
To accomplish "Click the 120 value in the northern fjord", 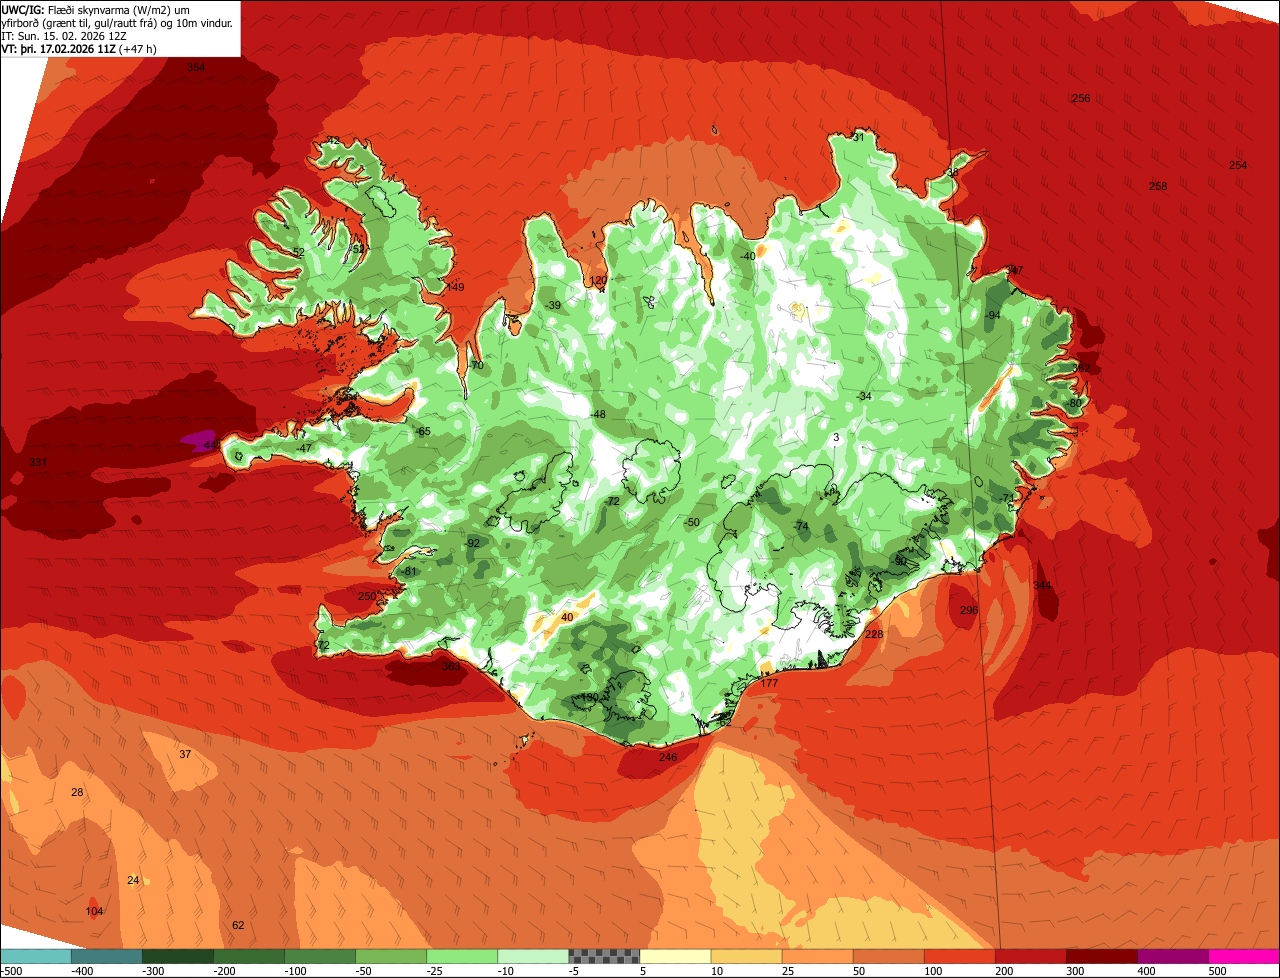I will click(x=598, y=280).
